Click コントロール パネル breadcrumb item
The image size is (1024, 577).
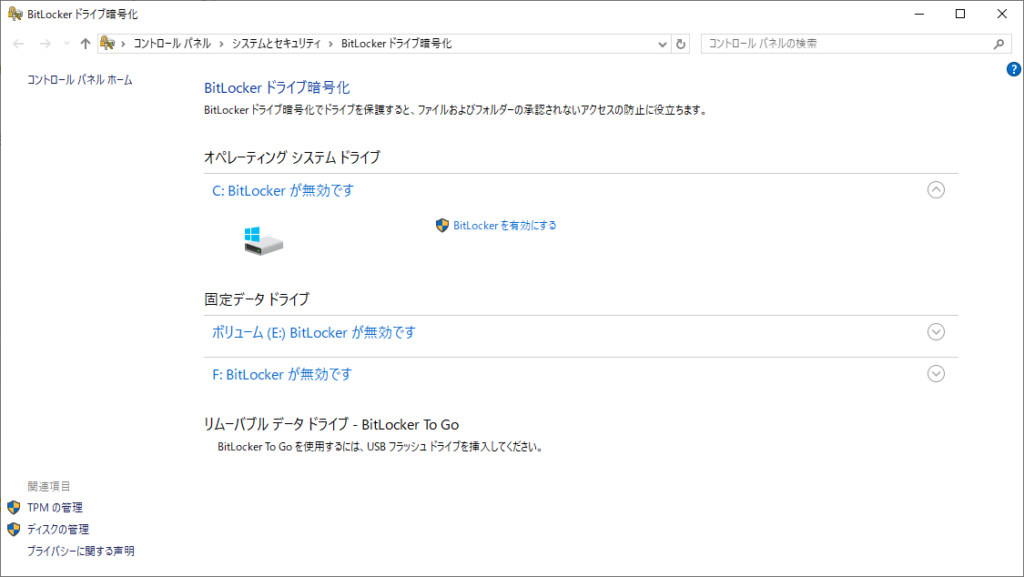[172, 44]
